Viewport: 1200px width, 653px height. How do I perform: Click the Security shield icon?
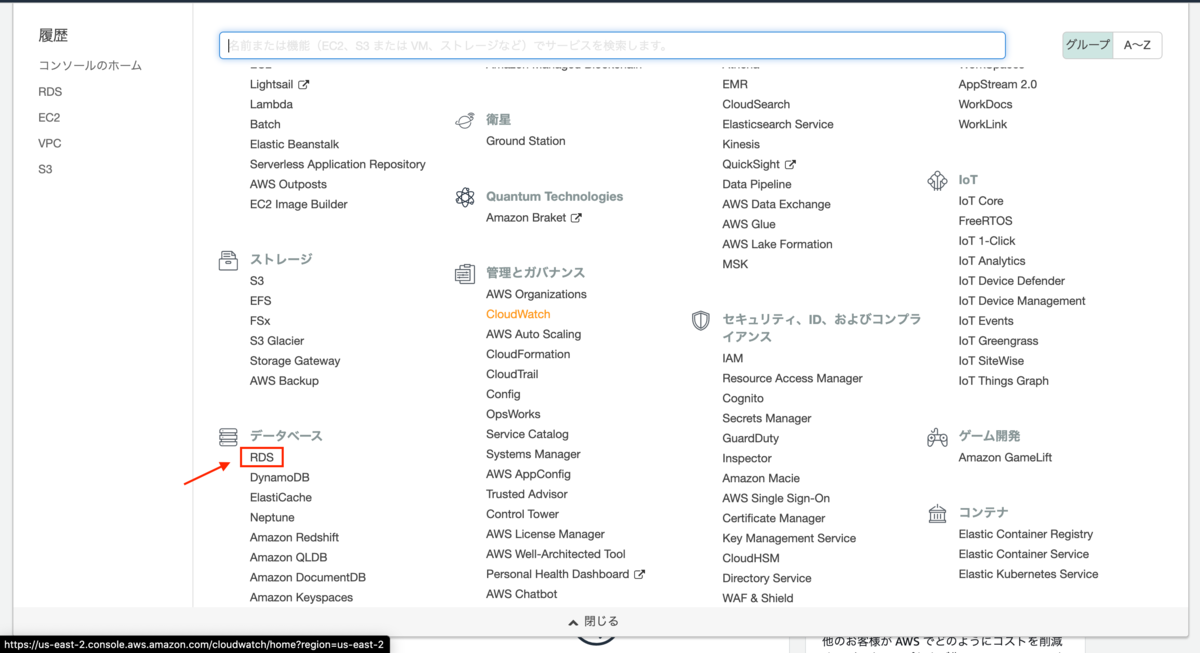[x=701, y=320]
